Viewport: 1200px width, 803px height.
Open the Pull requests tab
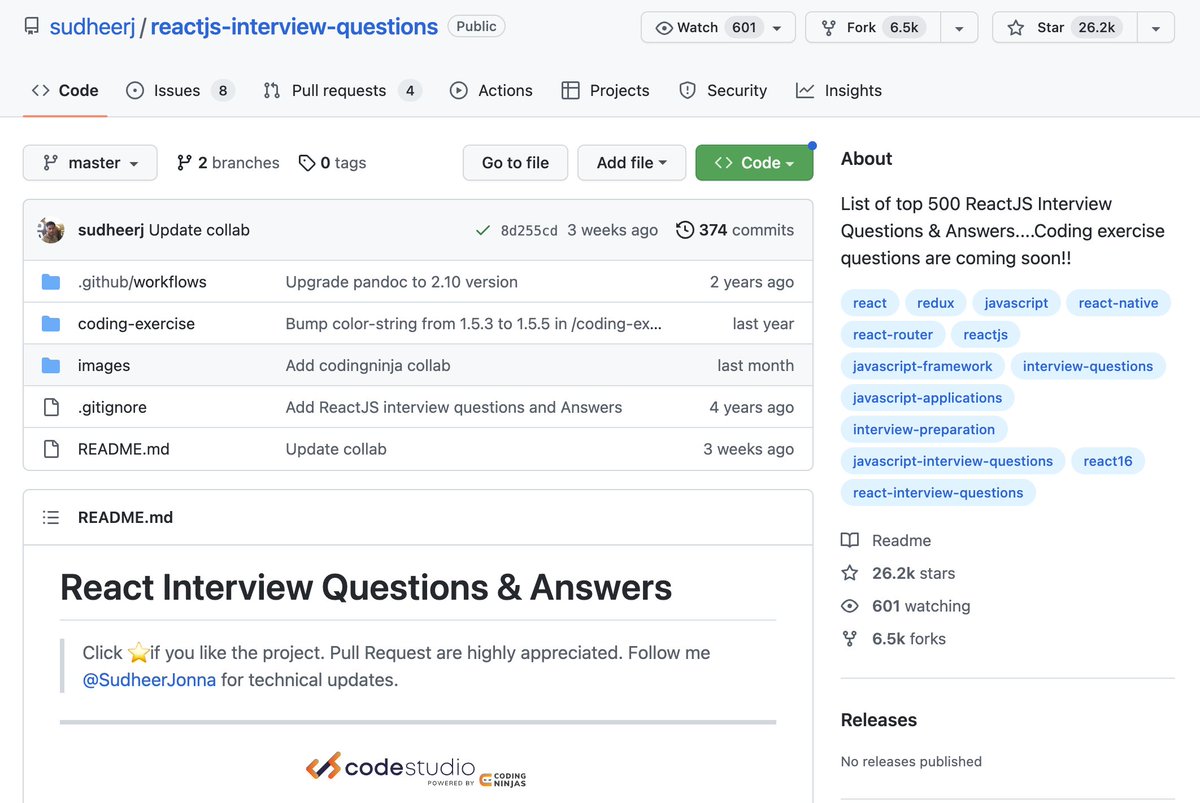click(342, 90)
